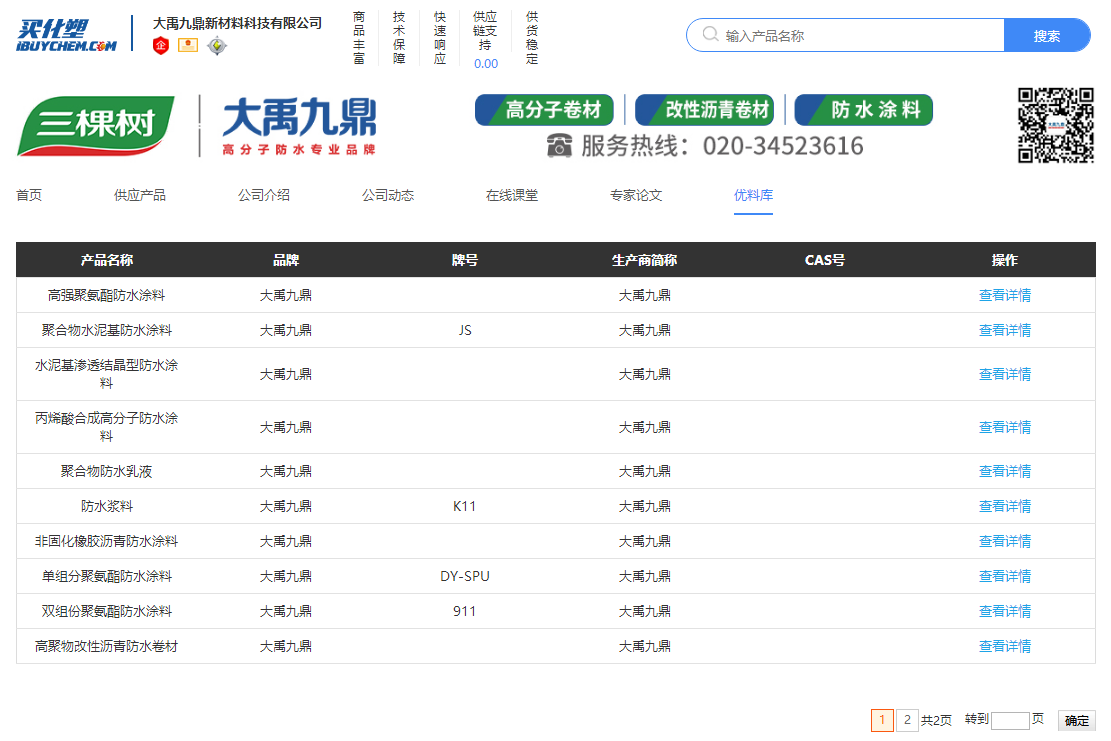Click the hotline number 020-34523616
The image size is (1111, 741).
point(783,146)
